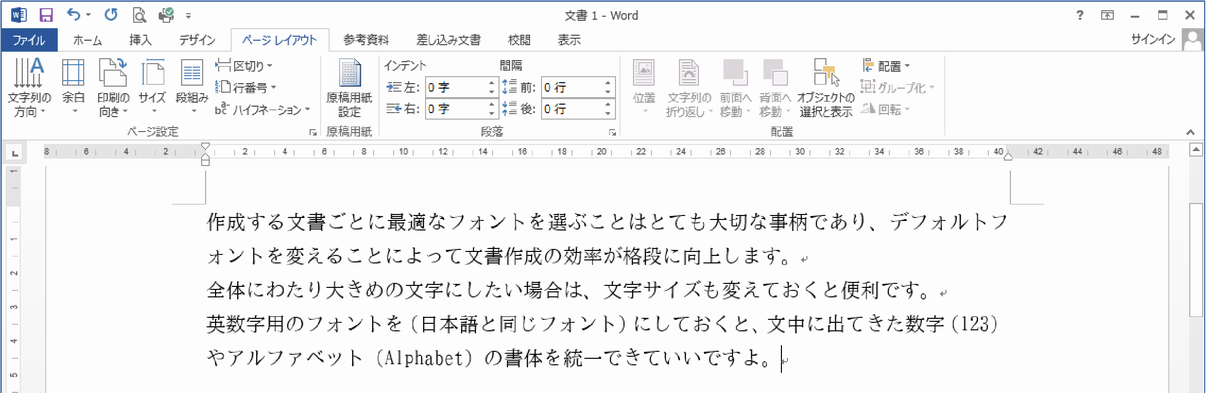Switch to the ホーム tab
The width and height of the screenshot is (1206, 393).
88,40
